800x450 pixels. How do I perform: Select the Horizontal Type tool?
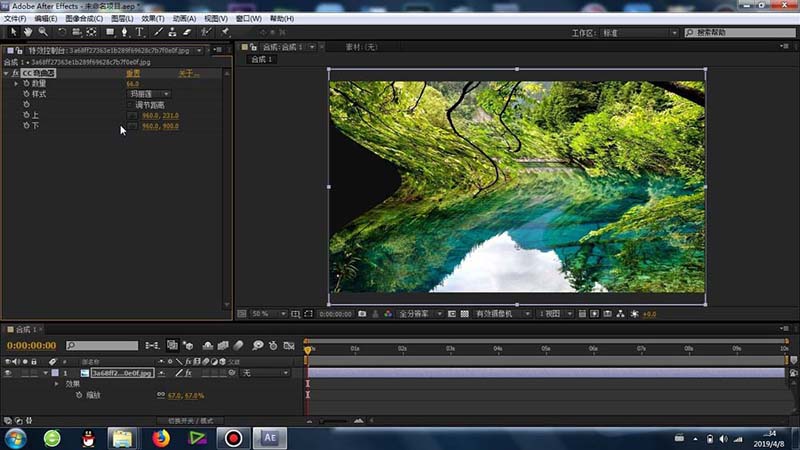139,32
